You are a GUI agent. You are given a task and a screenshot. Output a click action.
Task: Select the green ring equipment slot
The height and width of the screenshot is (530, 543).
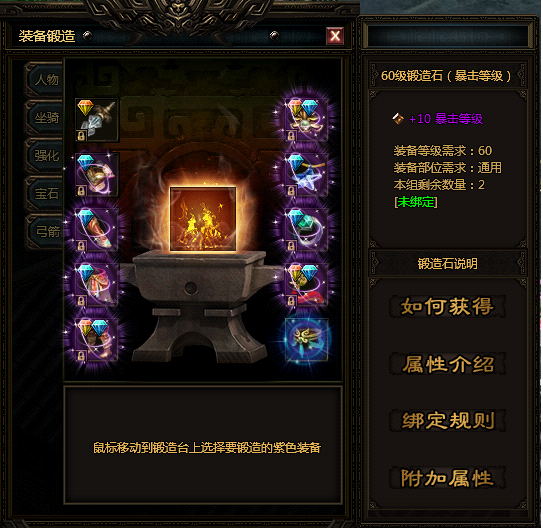coord(306,230)
